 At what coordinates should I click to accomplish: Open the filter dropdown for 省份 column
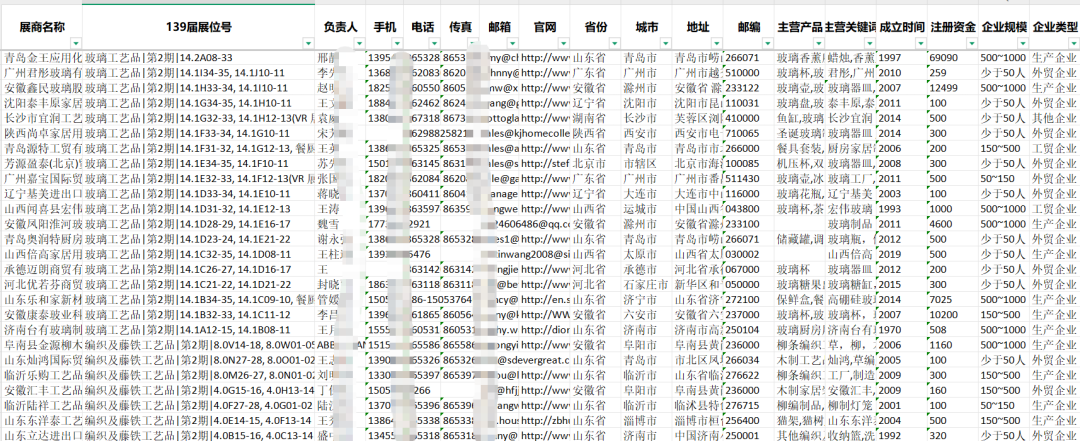614,43
